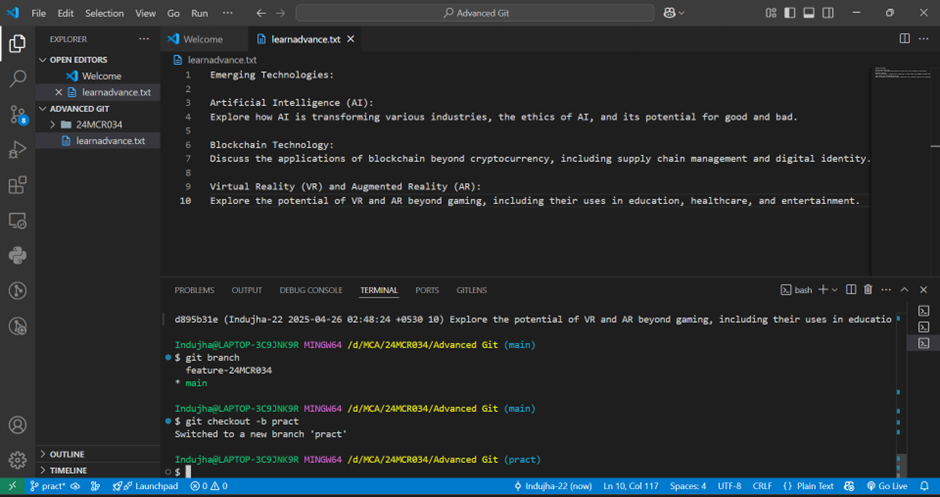
Task: Publish branch via cloud icon in status bar
Action: click(76, 486)
